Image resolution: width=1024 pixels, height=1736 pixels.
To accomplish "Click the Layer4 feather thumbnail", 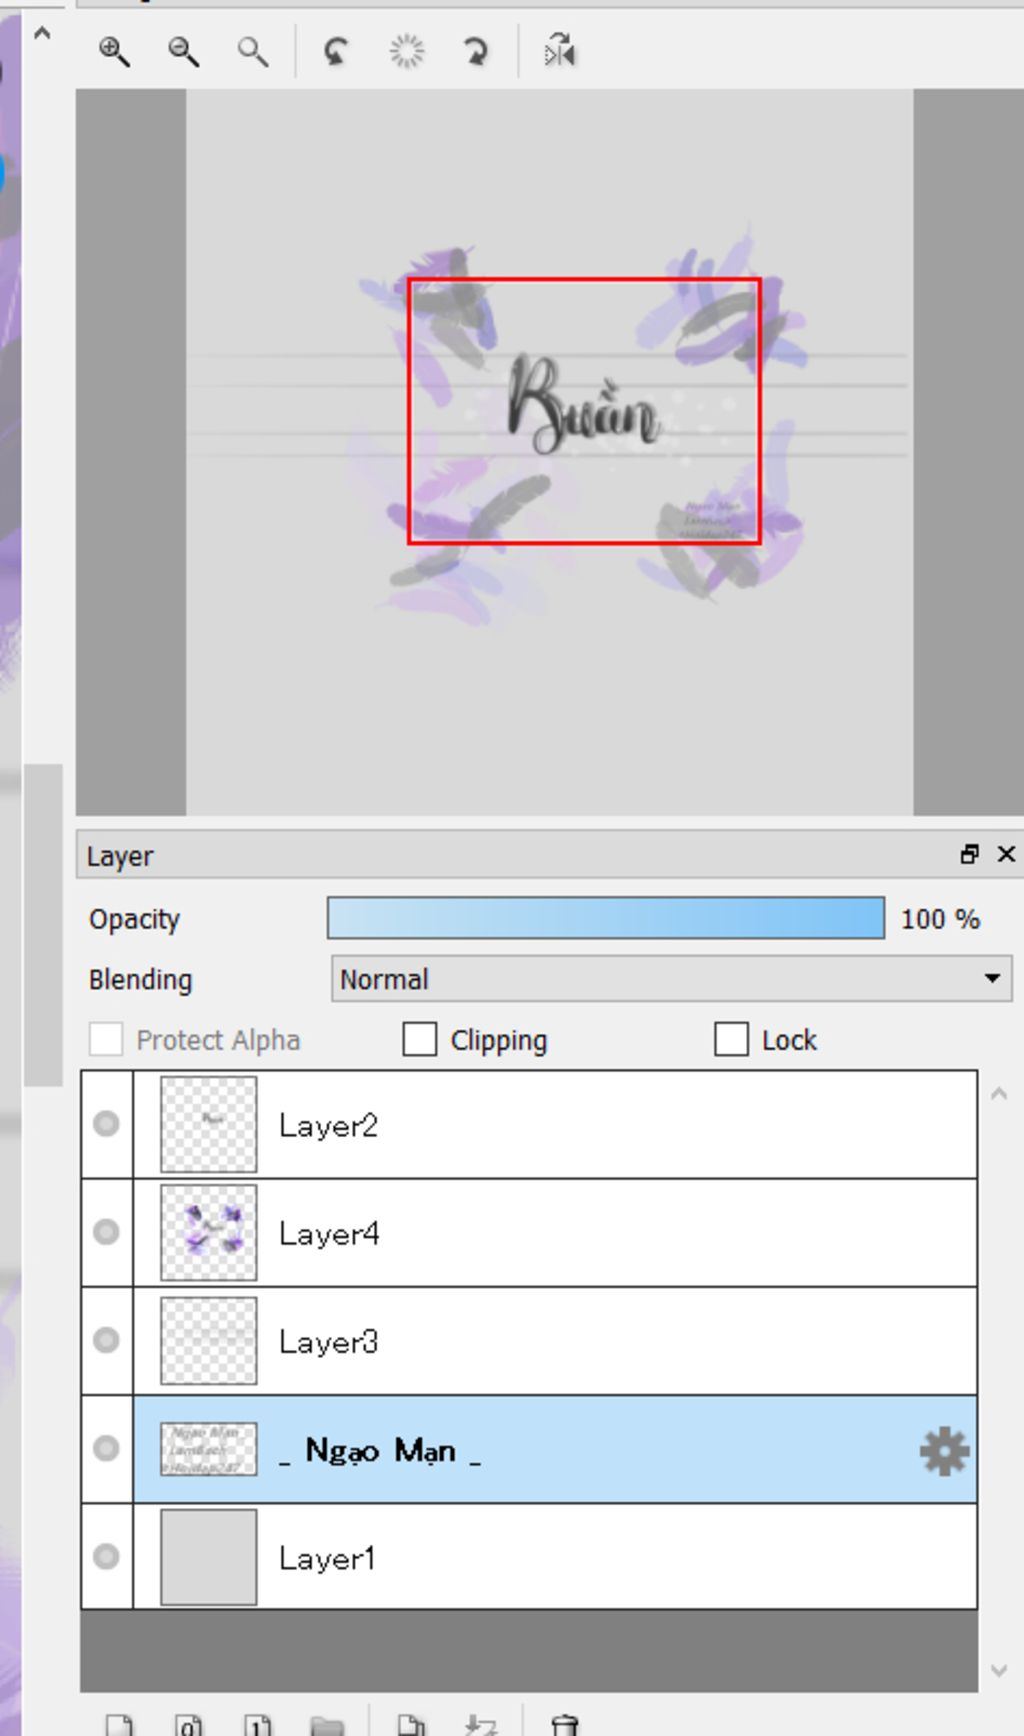I will (209, 1232).
